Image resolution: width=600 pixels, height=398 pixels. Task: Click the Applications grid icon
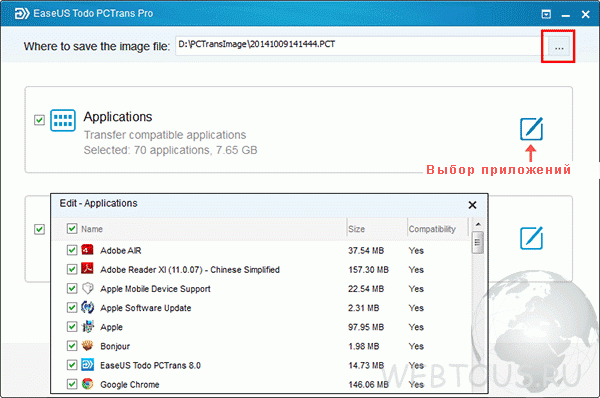click(x=63, y=120)
